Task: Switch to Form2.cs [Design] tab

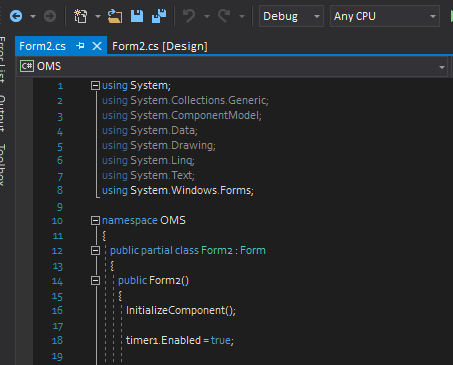Action: coord(160,46)
